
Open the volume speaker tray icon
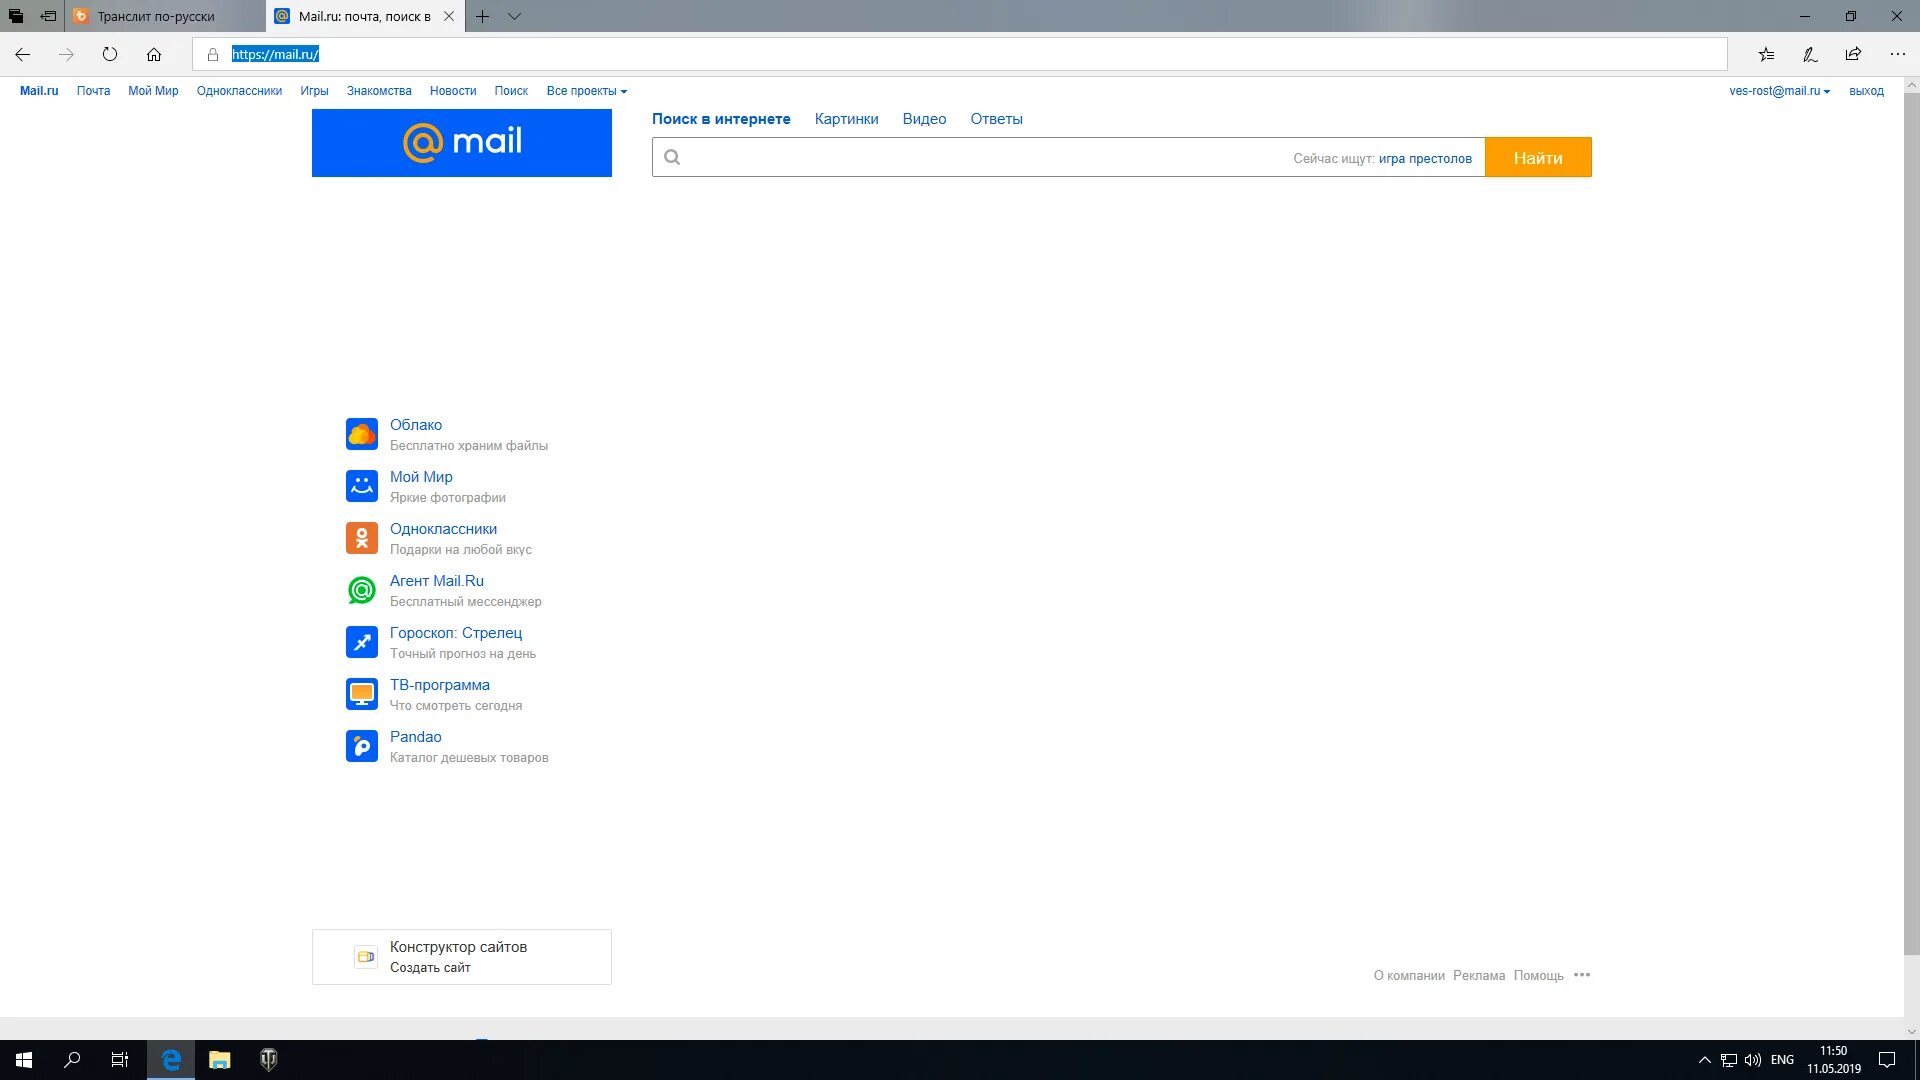[1753, 1060]
